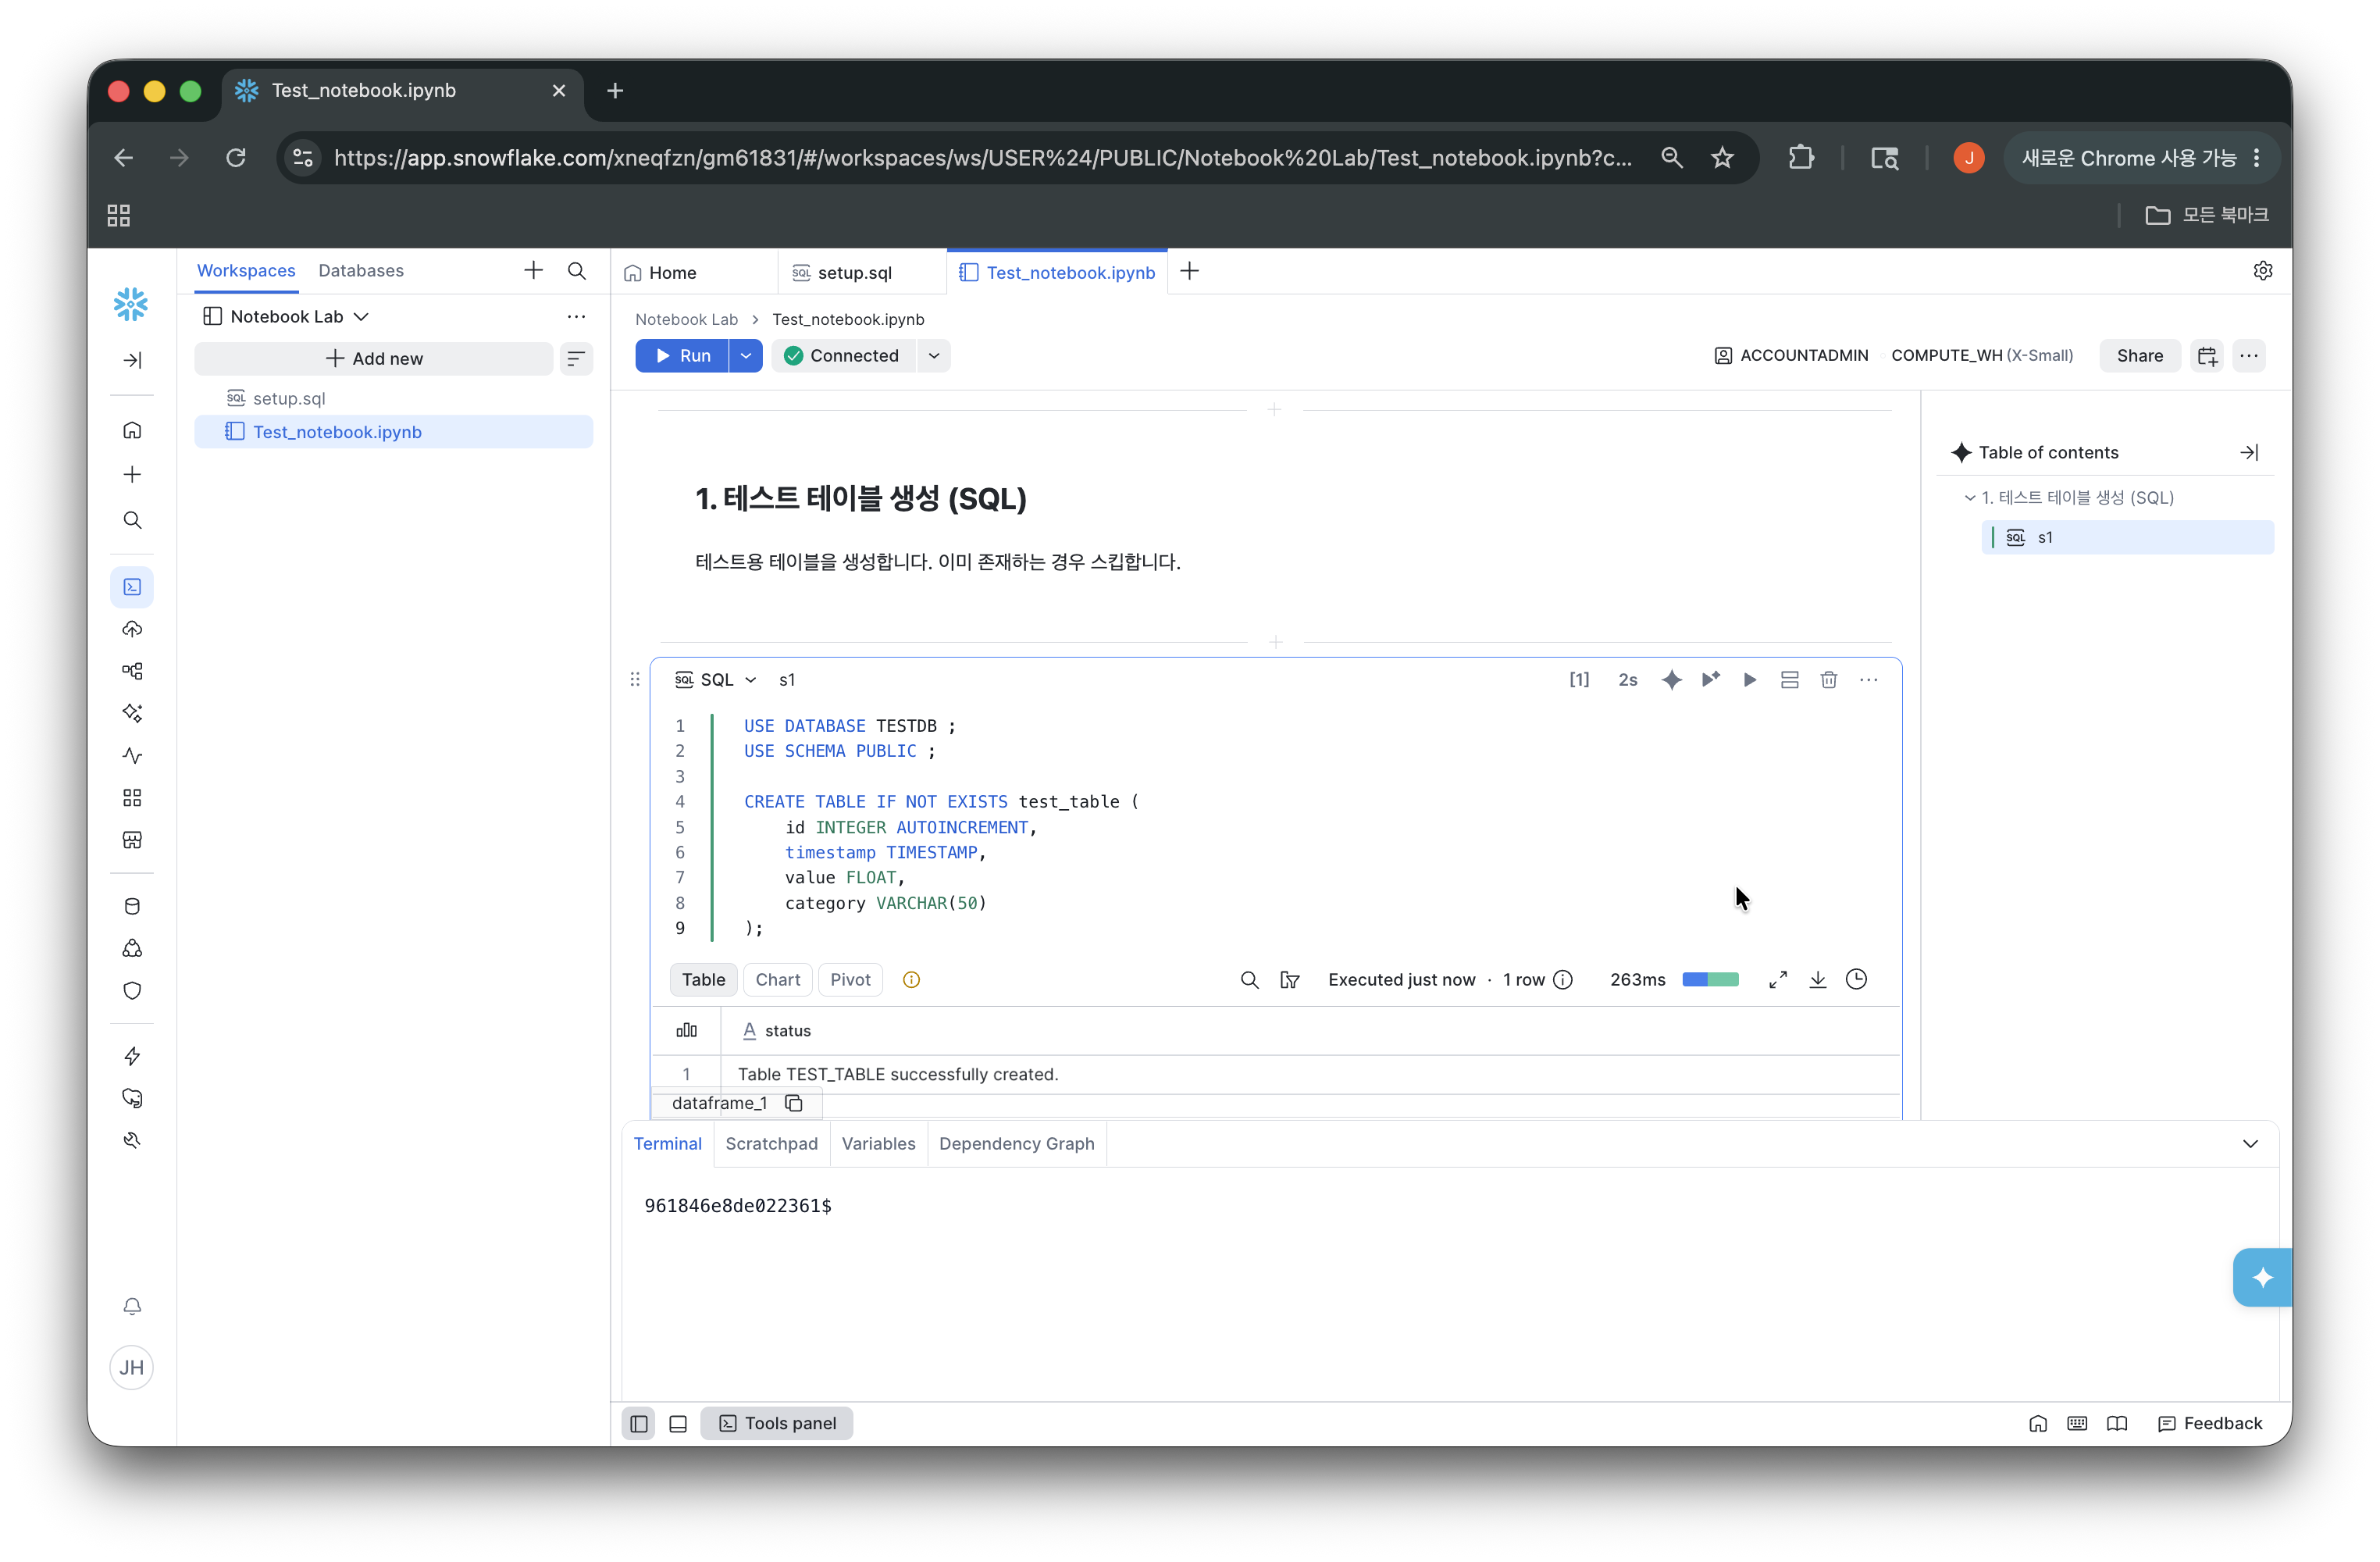Image resolution: width=2380 pixels, height=1562 pixels.
Task: Open the Notebook Lab workspace dropdown
Action: coord(286,316)
